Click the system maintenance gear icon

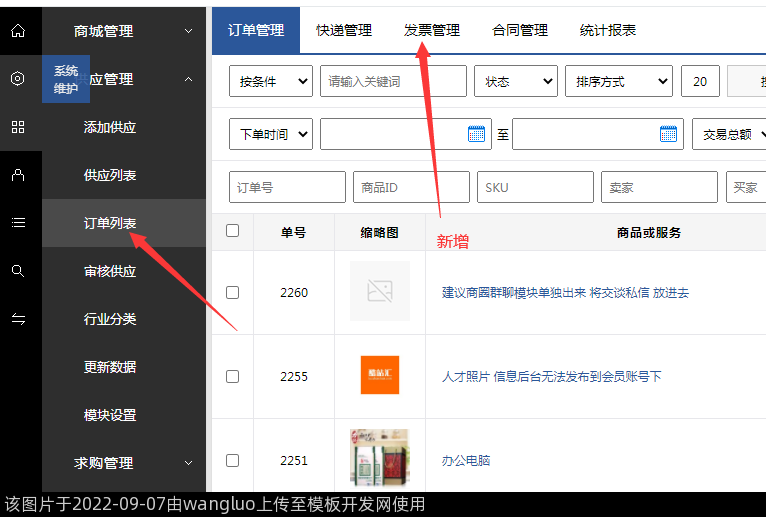click(18, 79)
